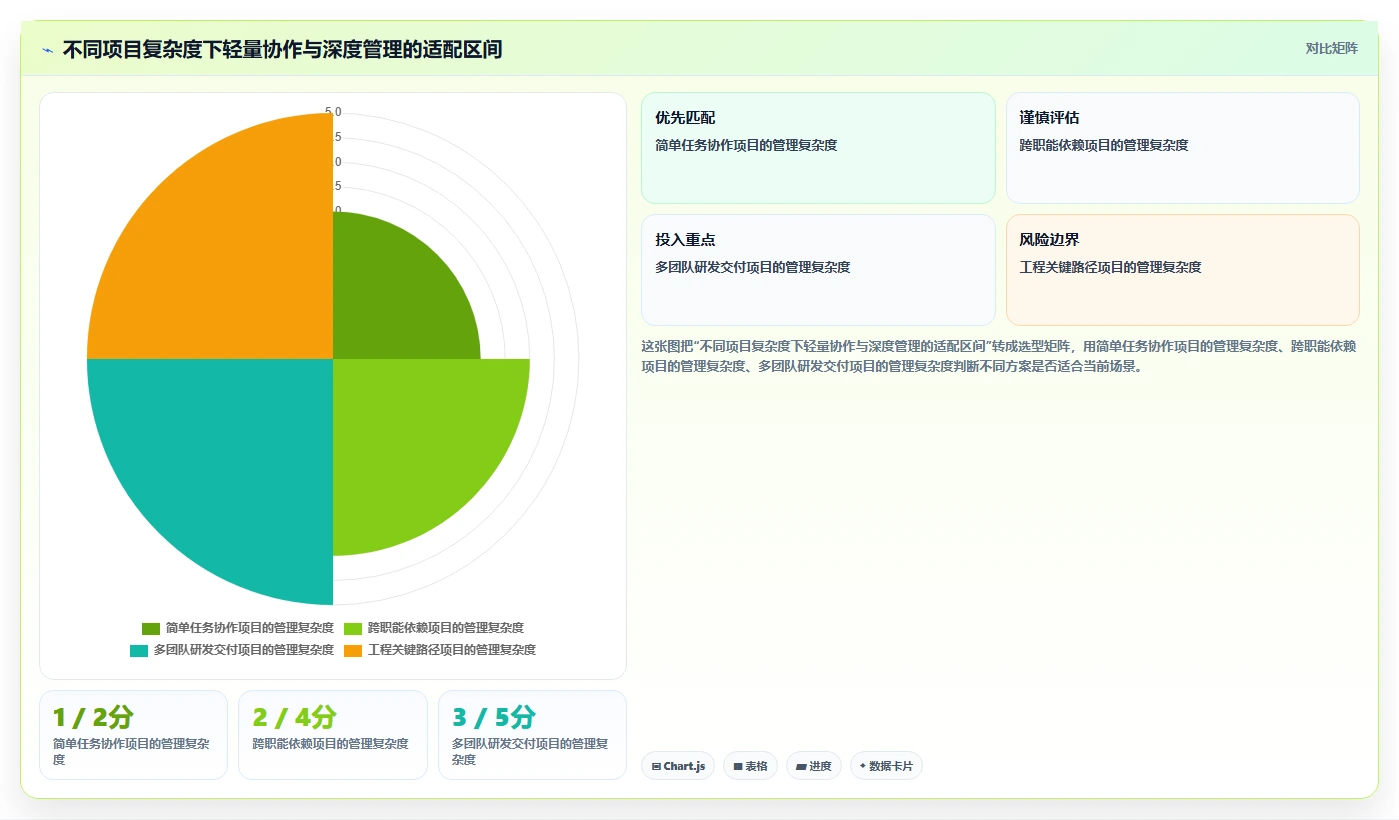Select the 投入重点 matrix card
This screenshot has height=820, width=1399.
[818, 270]
